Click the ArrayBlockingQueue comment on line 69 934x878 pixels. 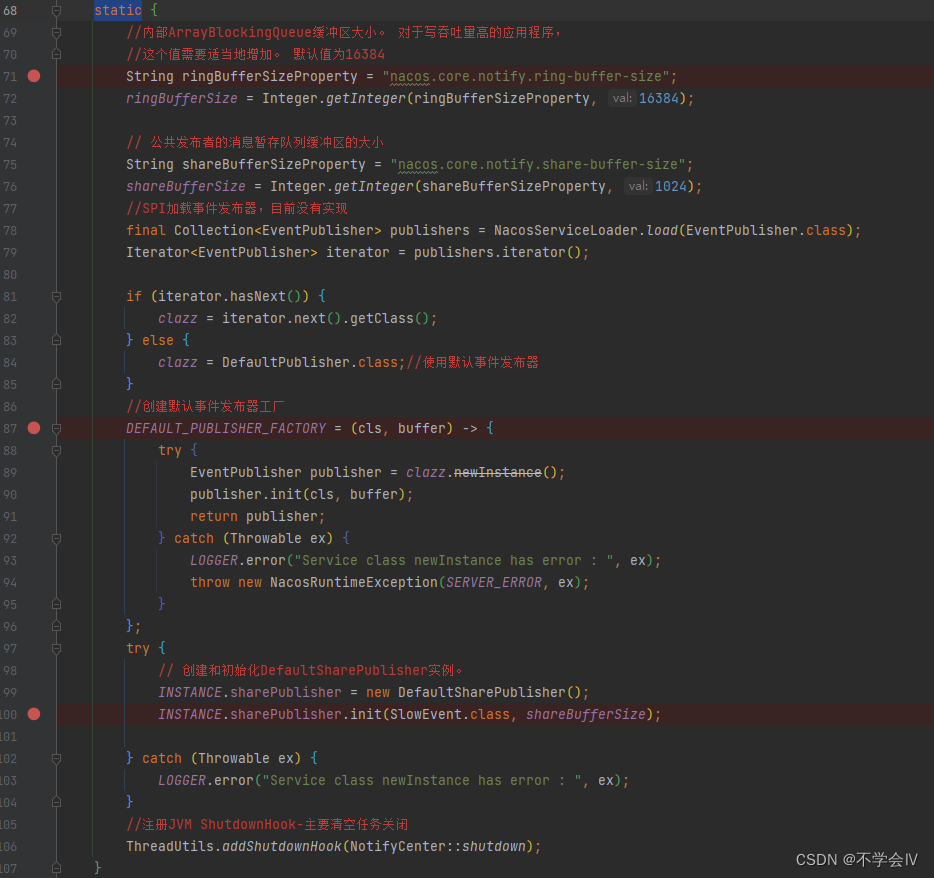pos(344,32)
